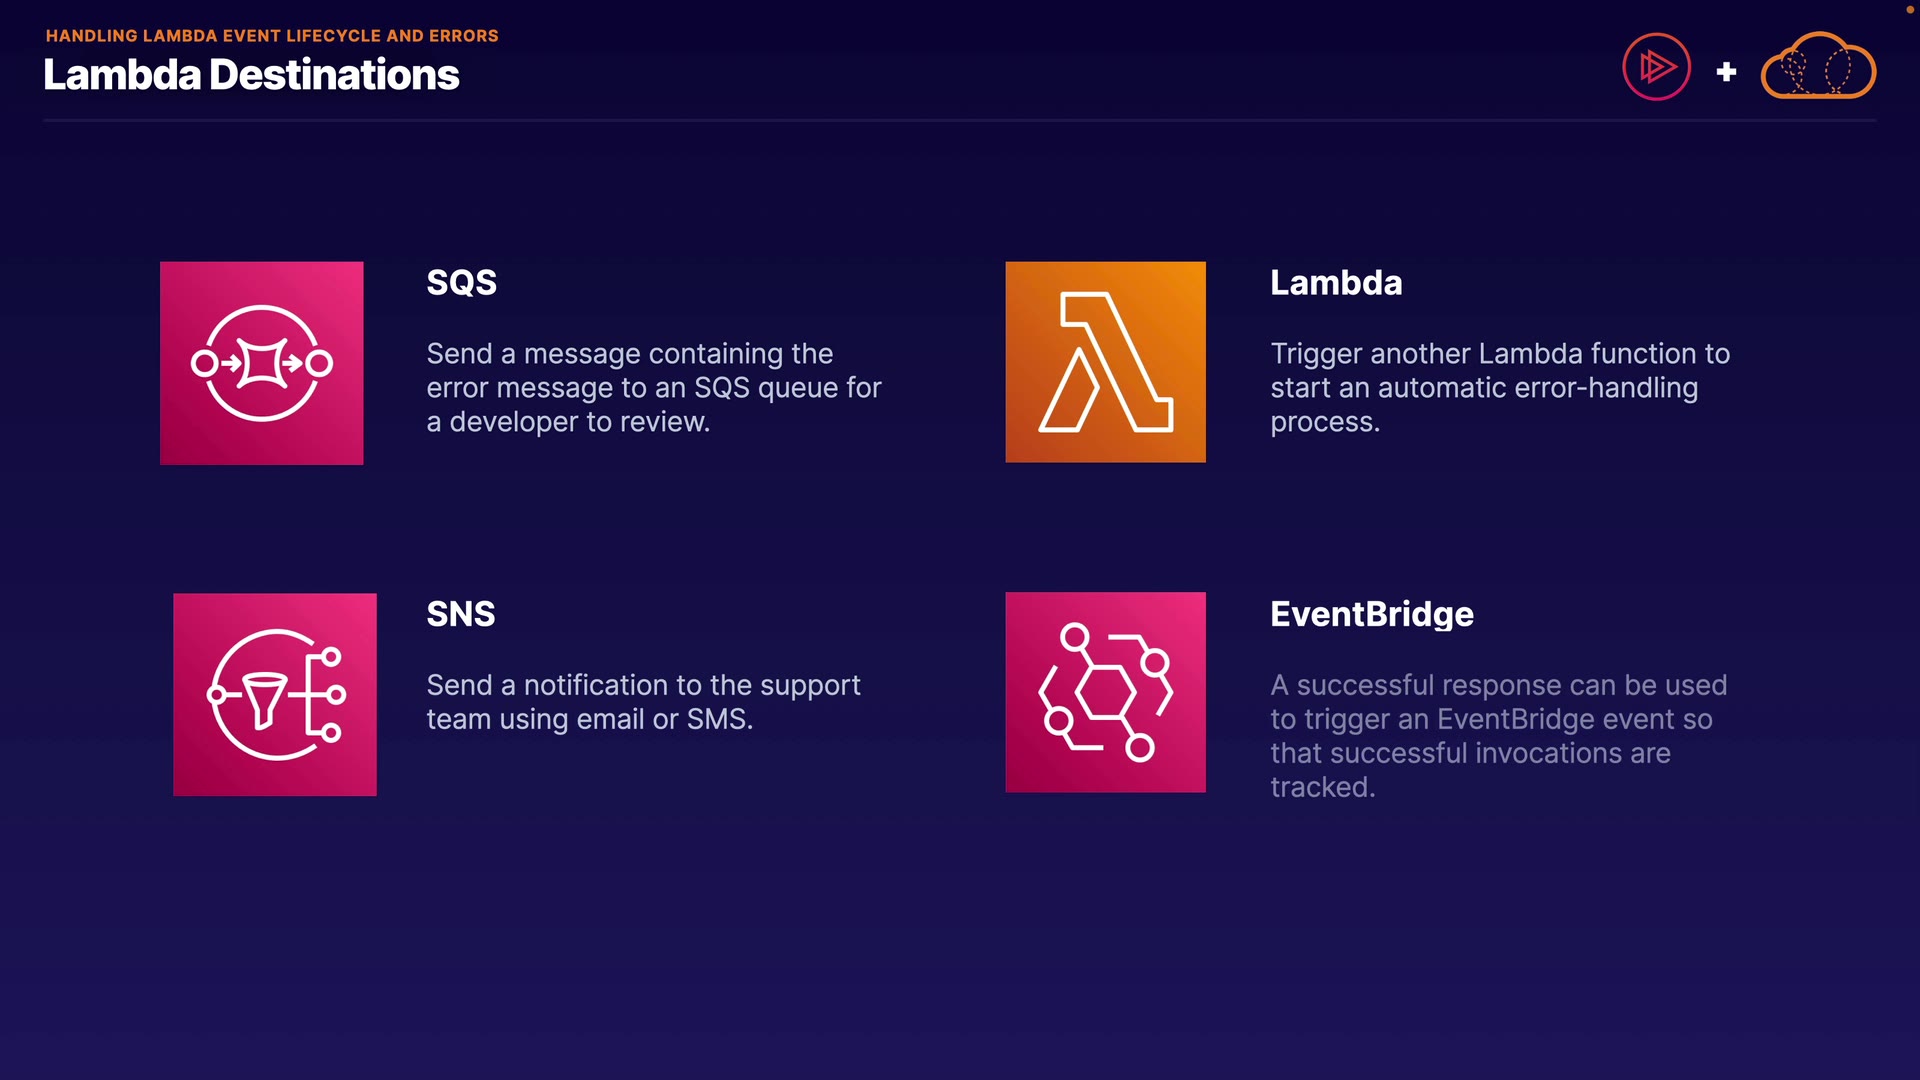This screenshot has width=1920, height=1080.
Task: Select the SQS heading
Action: [x=461, y=283]
